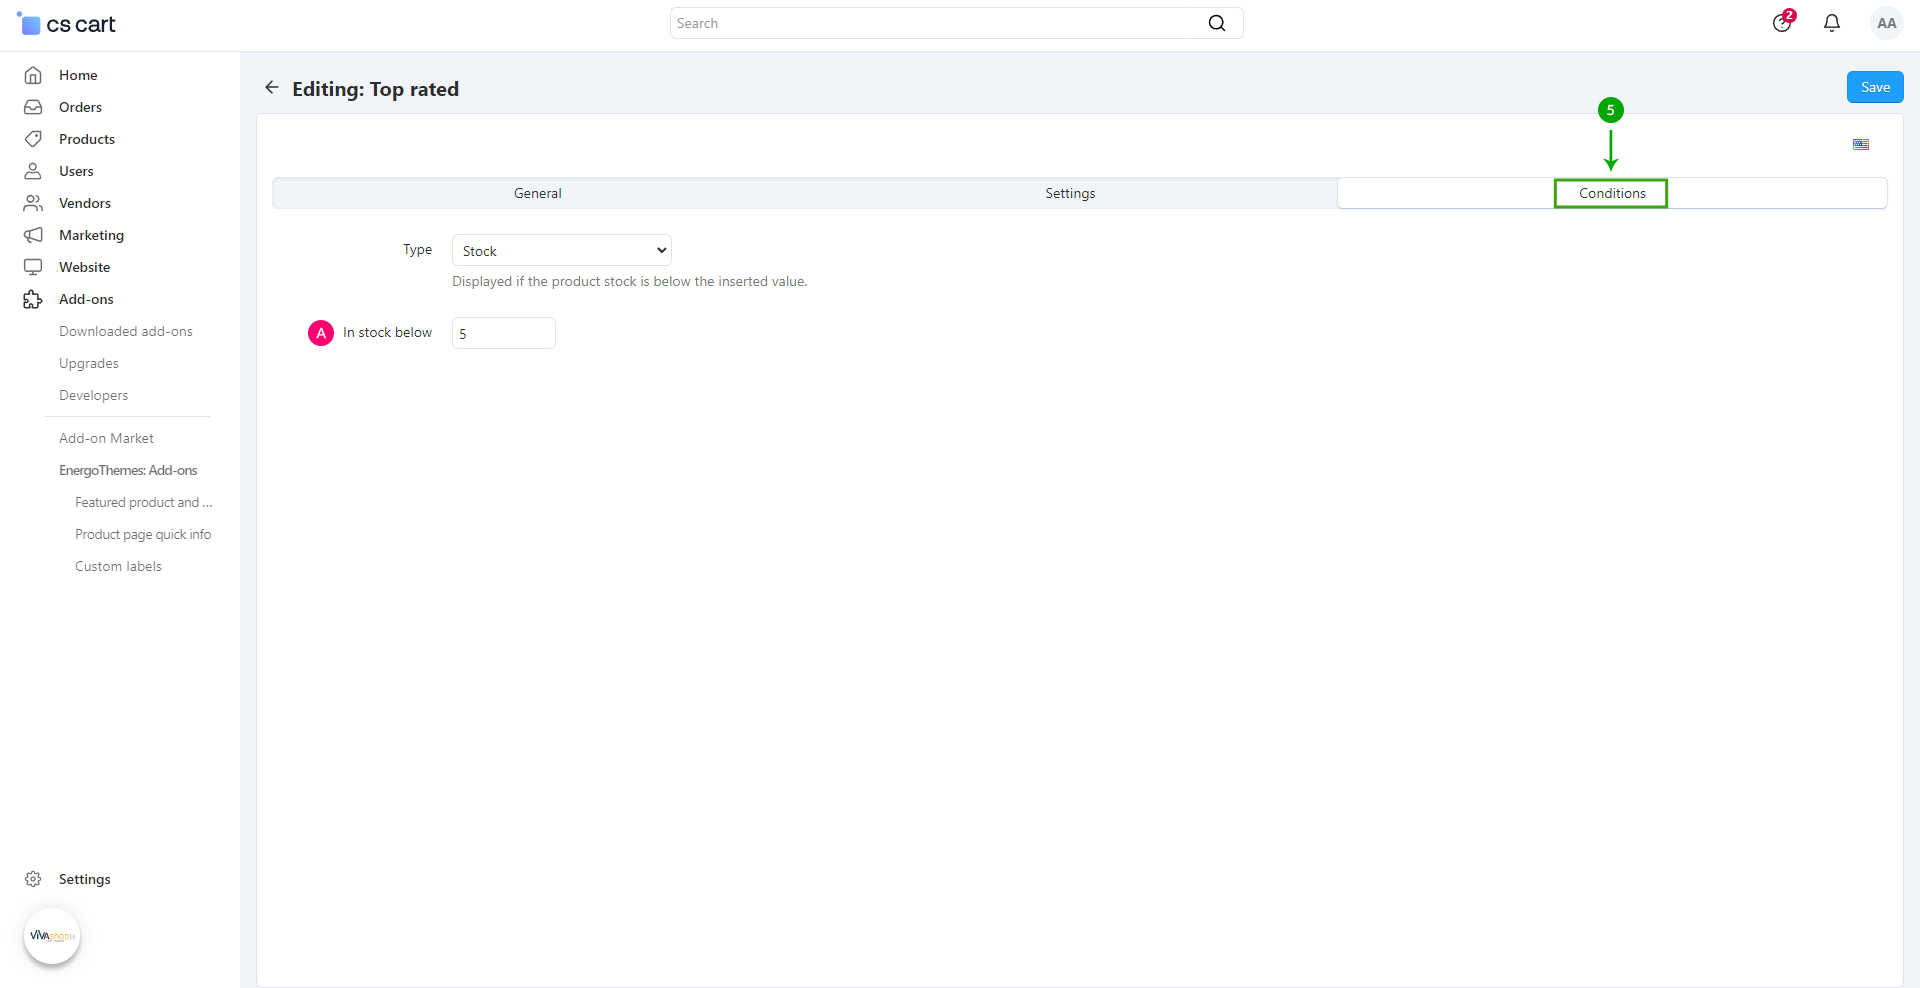
Task: Click the Website monitor icon
Action: (33, 267)
